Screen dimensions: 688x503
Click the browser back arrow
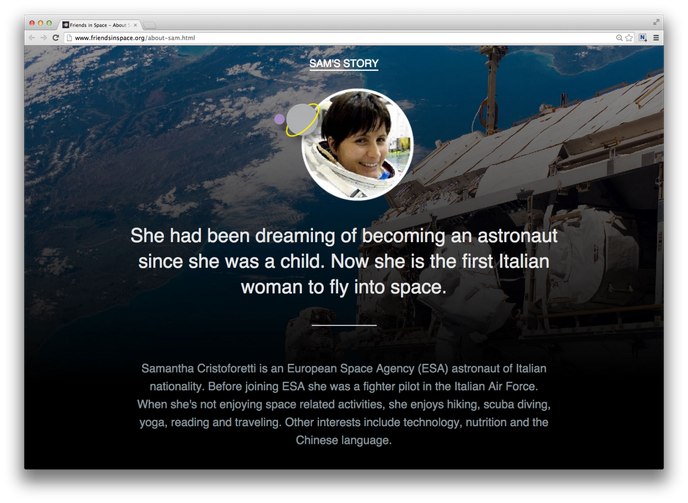(32, 38)
